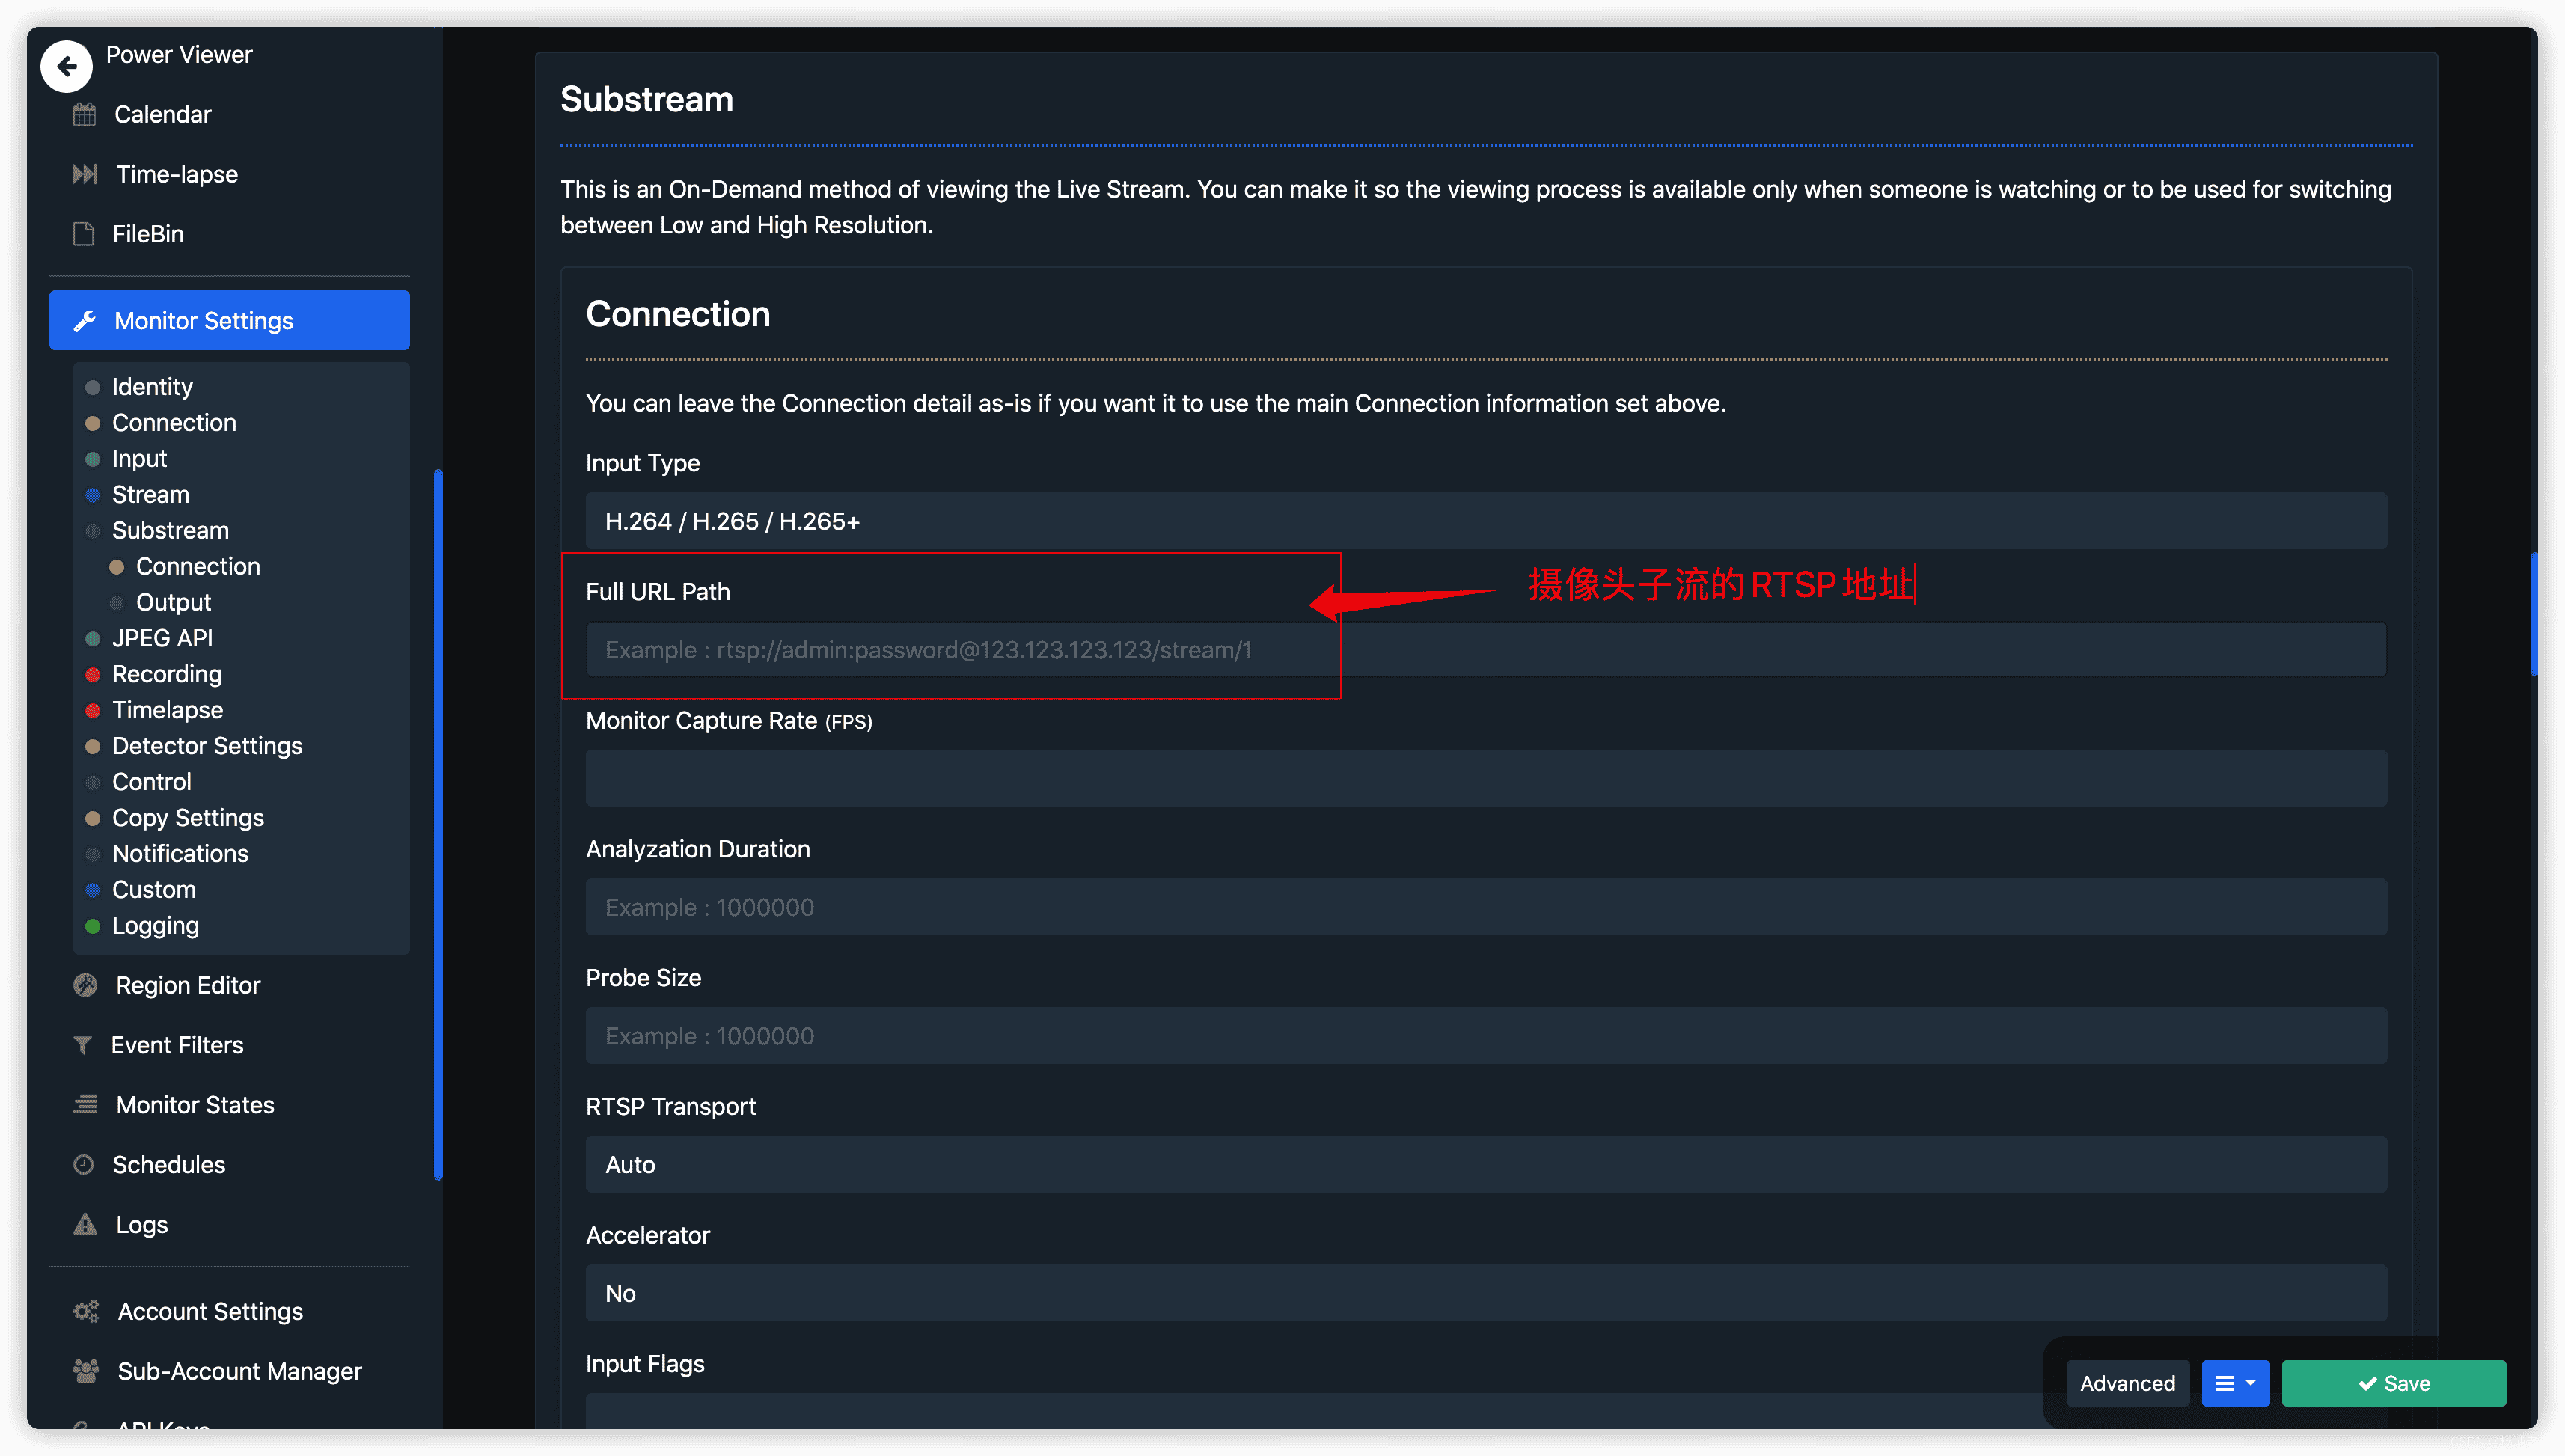2565x1456 pixels.
Task: Expand the RTSP Transport dropdown
Action: (x=1485, y=1164)
